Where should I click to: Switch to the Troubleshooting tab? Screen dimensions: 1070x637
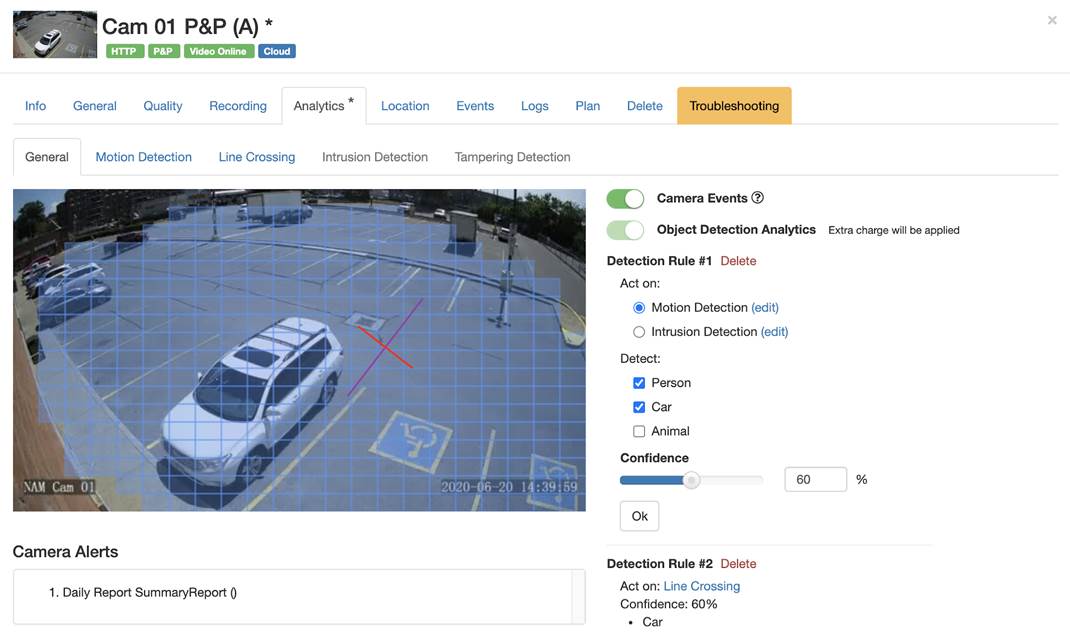point(734,105)
